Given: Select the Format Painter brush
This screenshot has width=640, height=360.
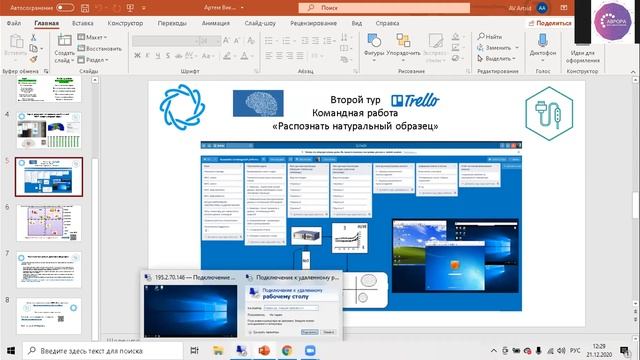Looking at the screenshot, I should coord(33,60).
